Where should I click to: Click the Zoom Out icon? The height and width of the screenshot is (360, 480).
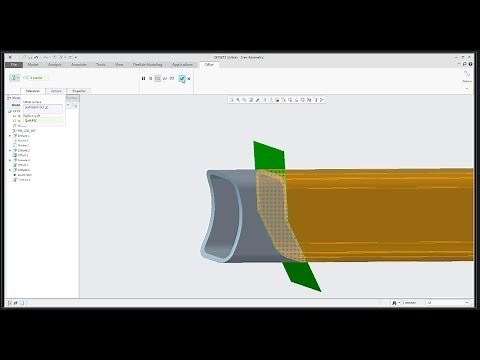244,100
